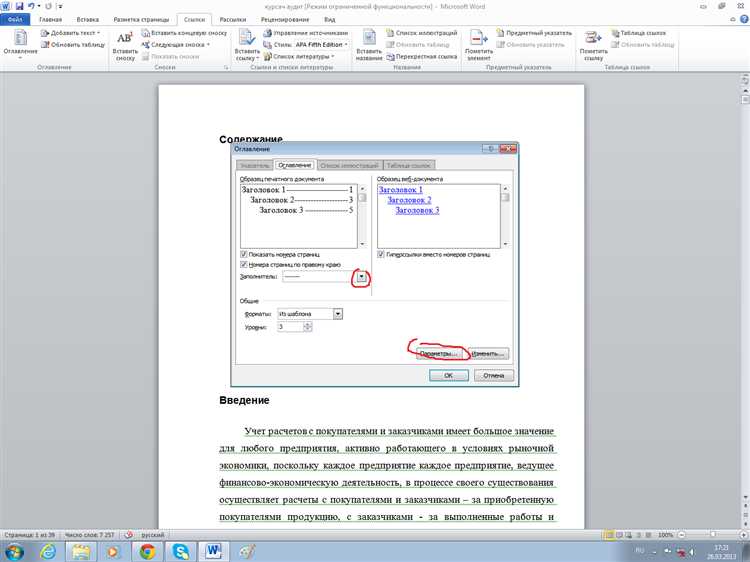
Task: Switch to the Главная ribbon tab
Action: (51, 20)
